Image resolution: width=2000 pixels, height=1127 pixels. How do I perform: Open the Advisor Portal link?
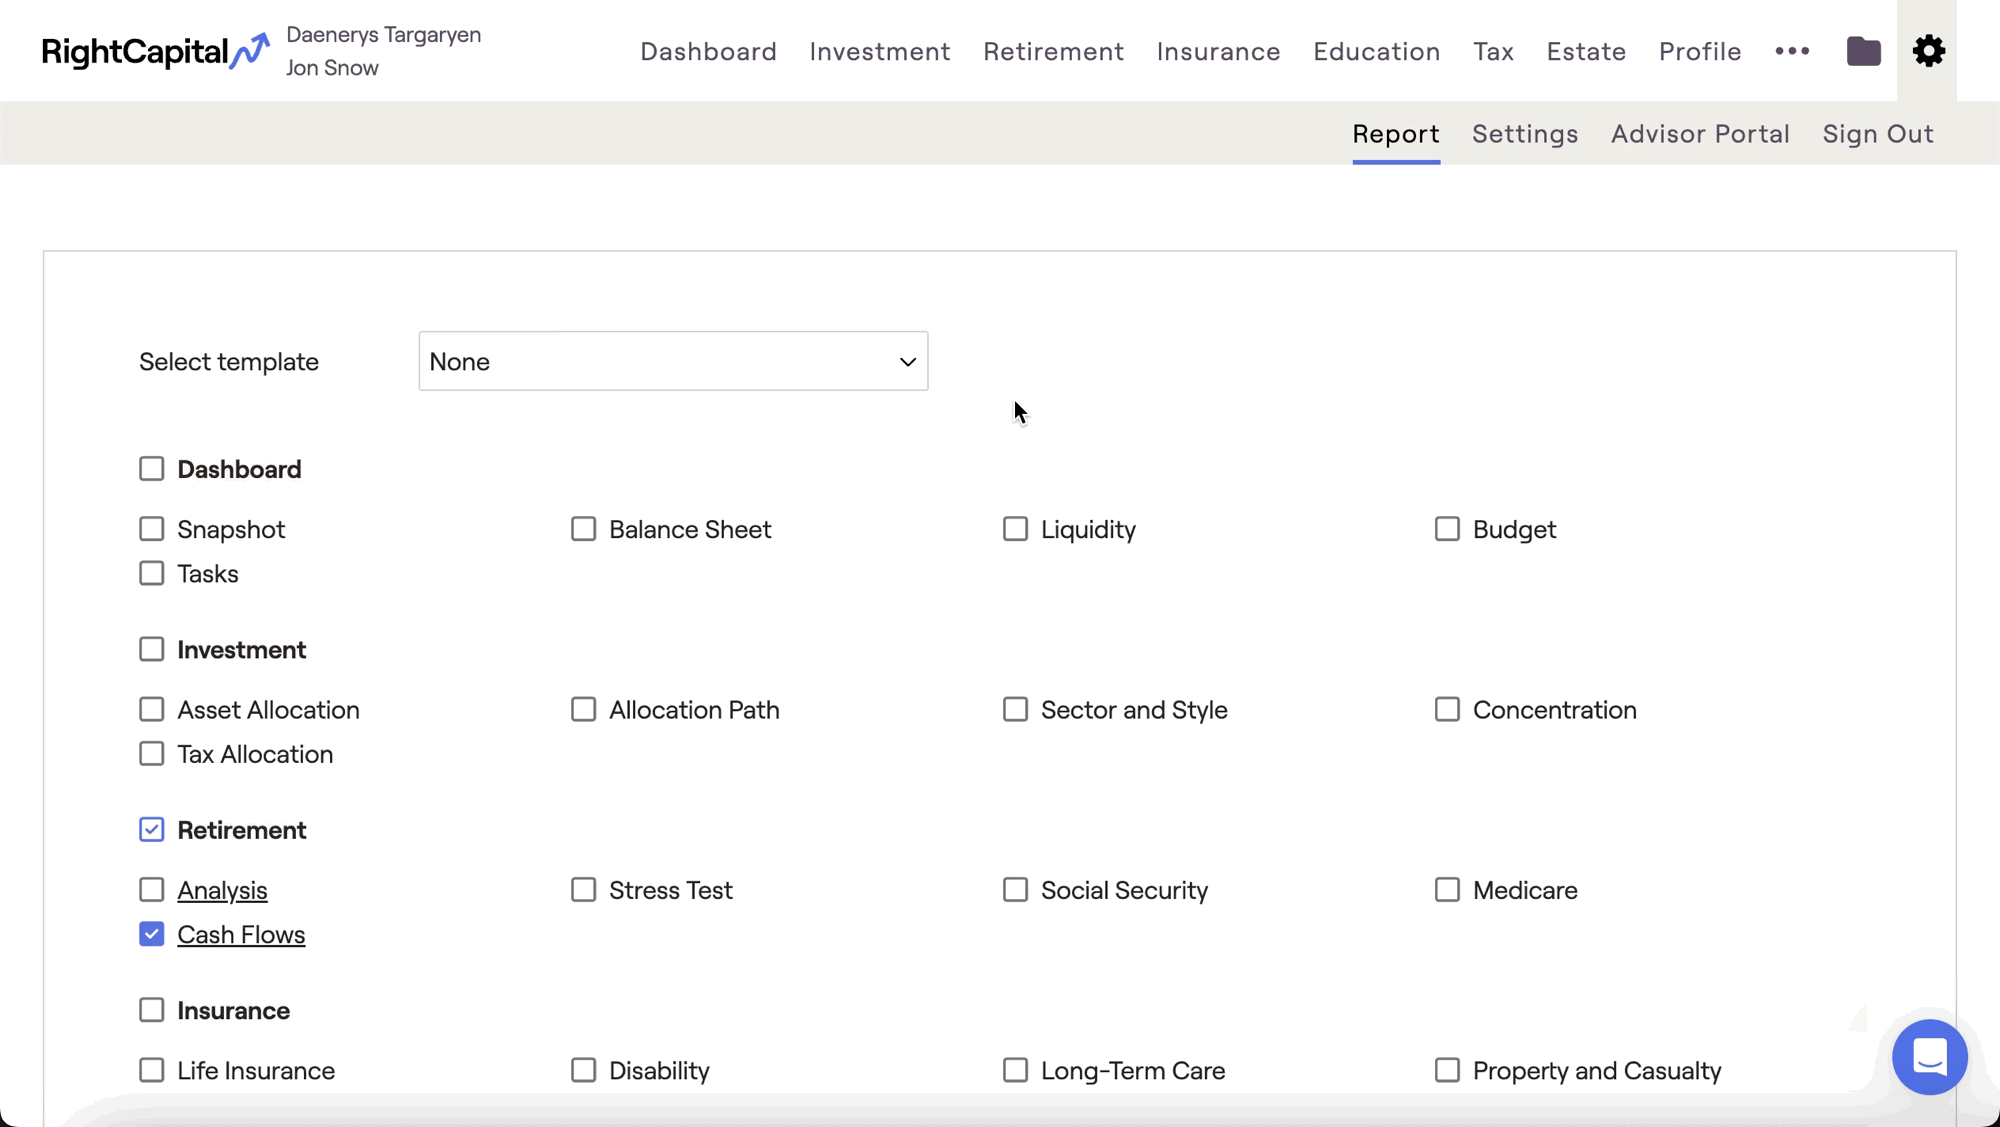tap(1699, 134)
